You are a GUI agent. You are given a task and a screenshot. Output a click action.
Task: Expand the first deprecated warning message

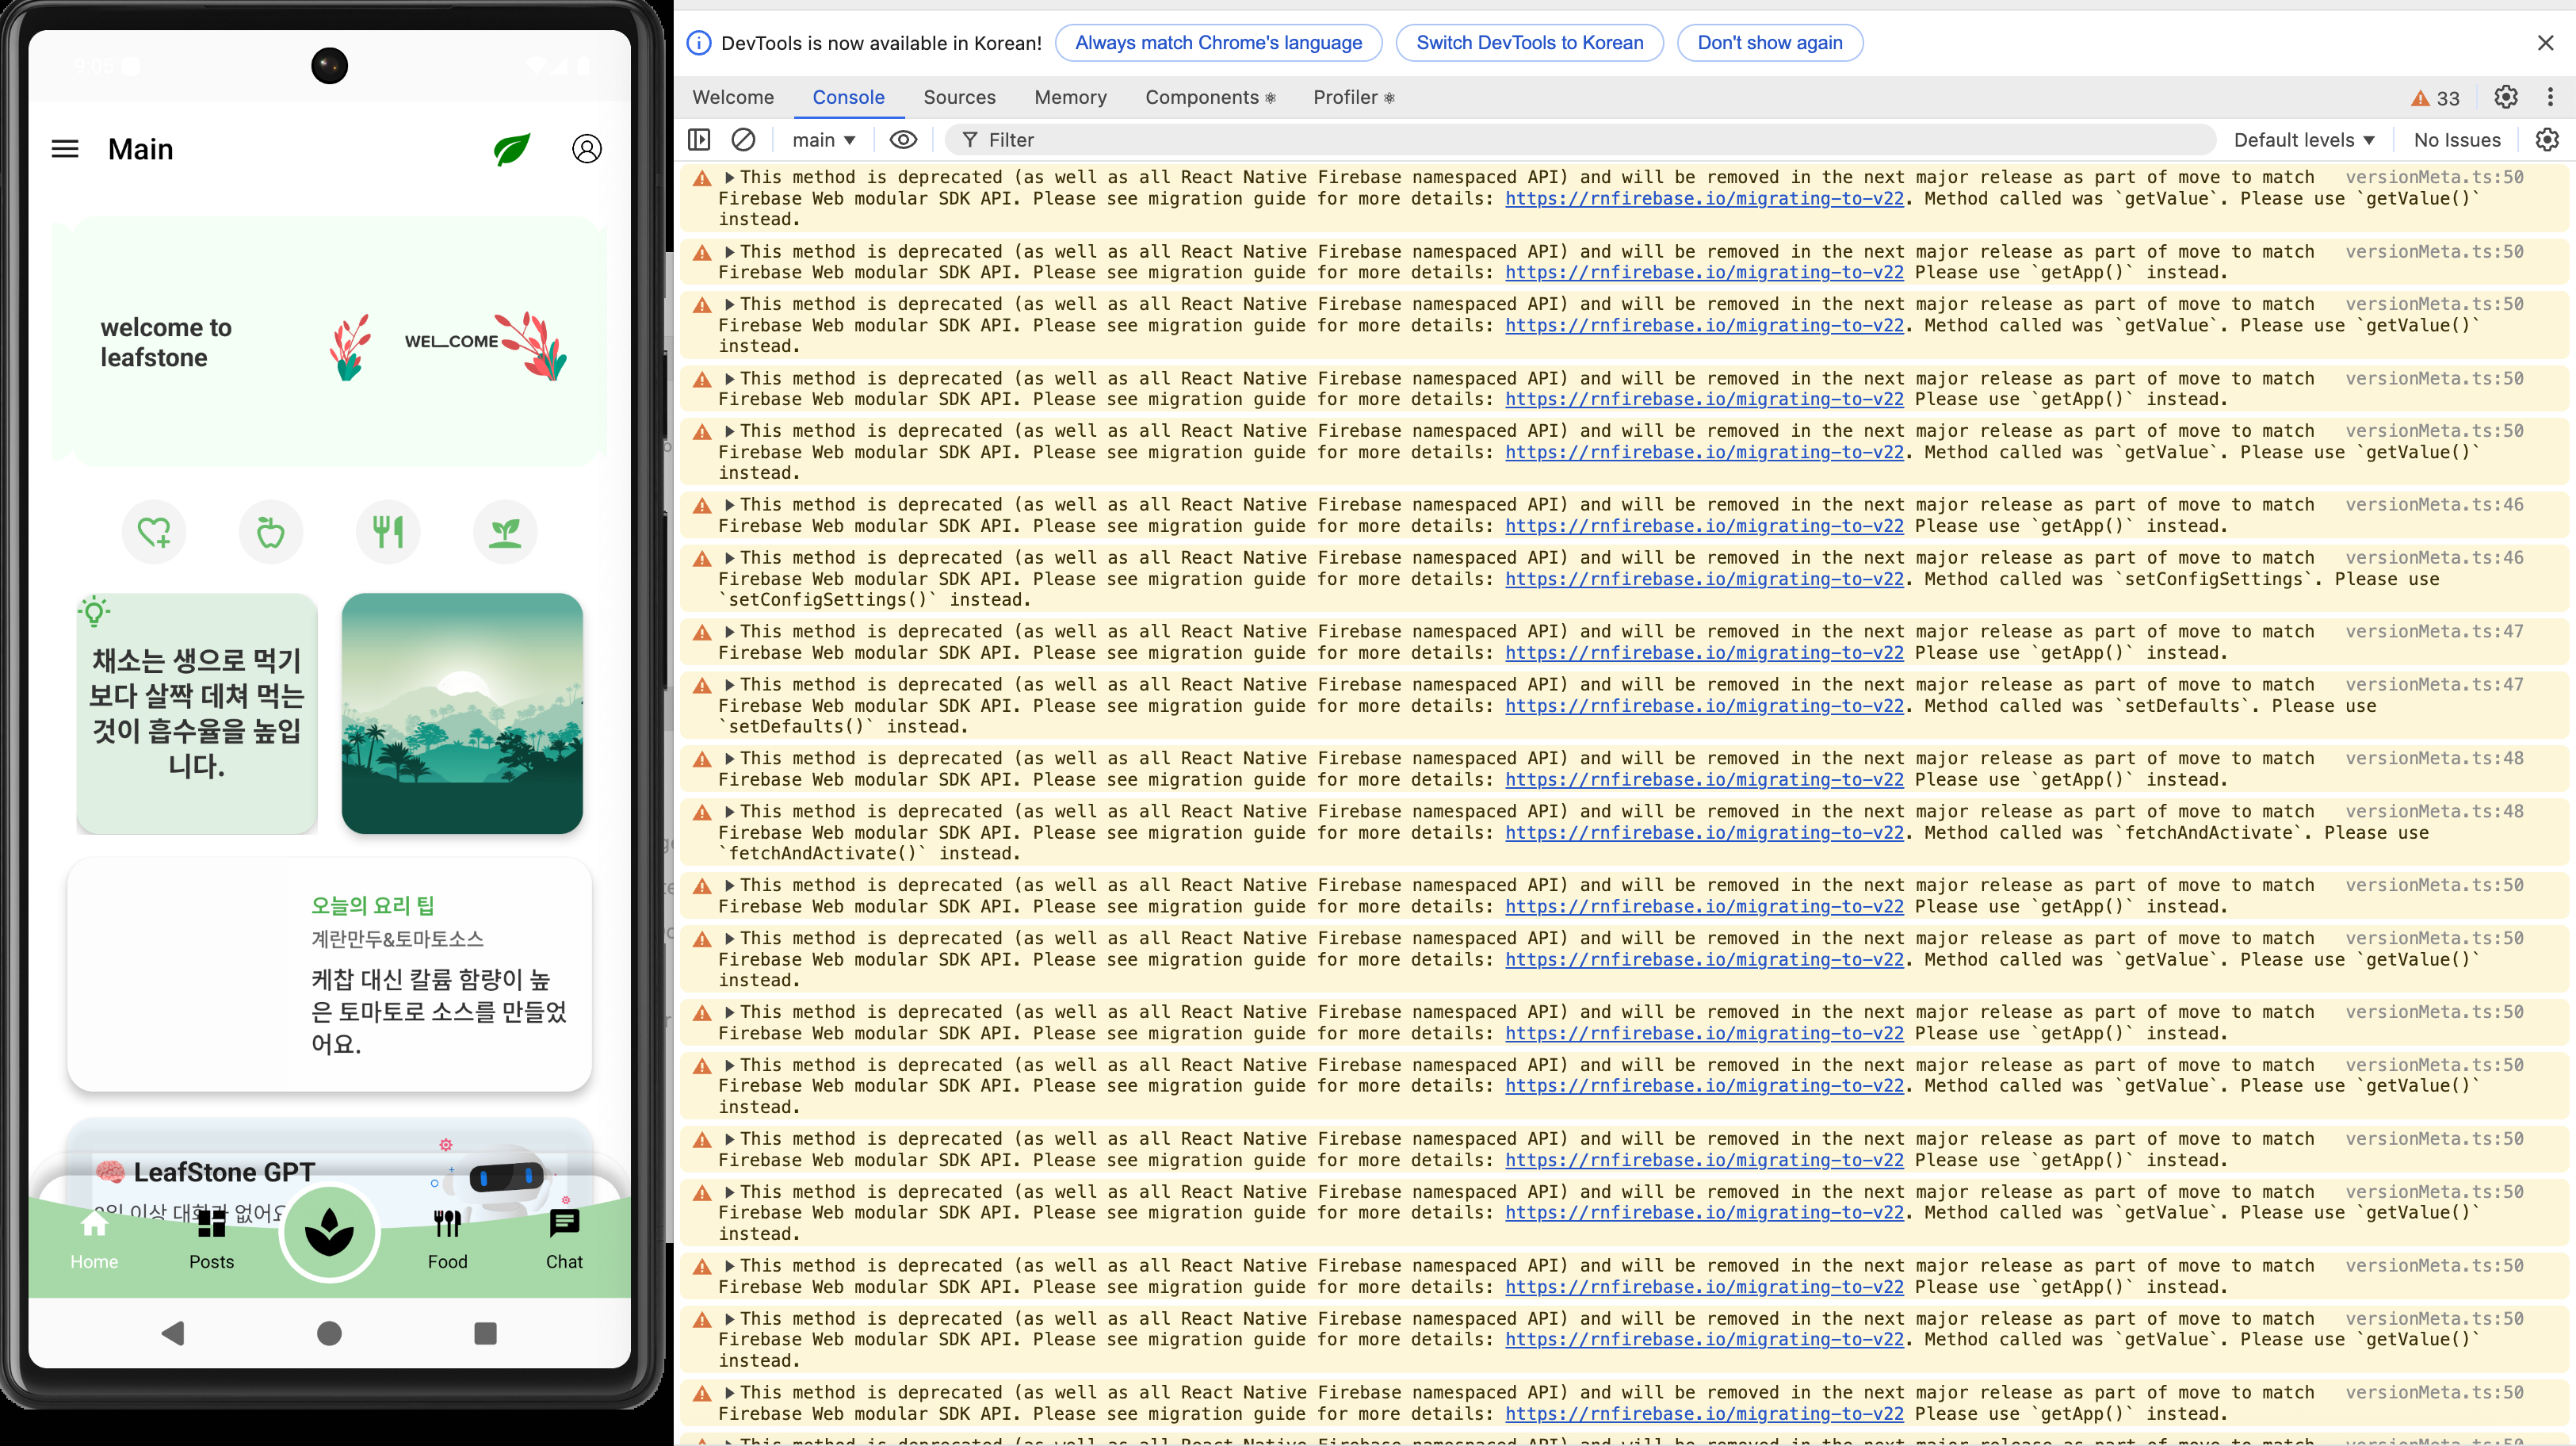point(730,178)
